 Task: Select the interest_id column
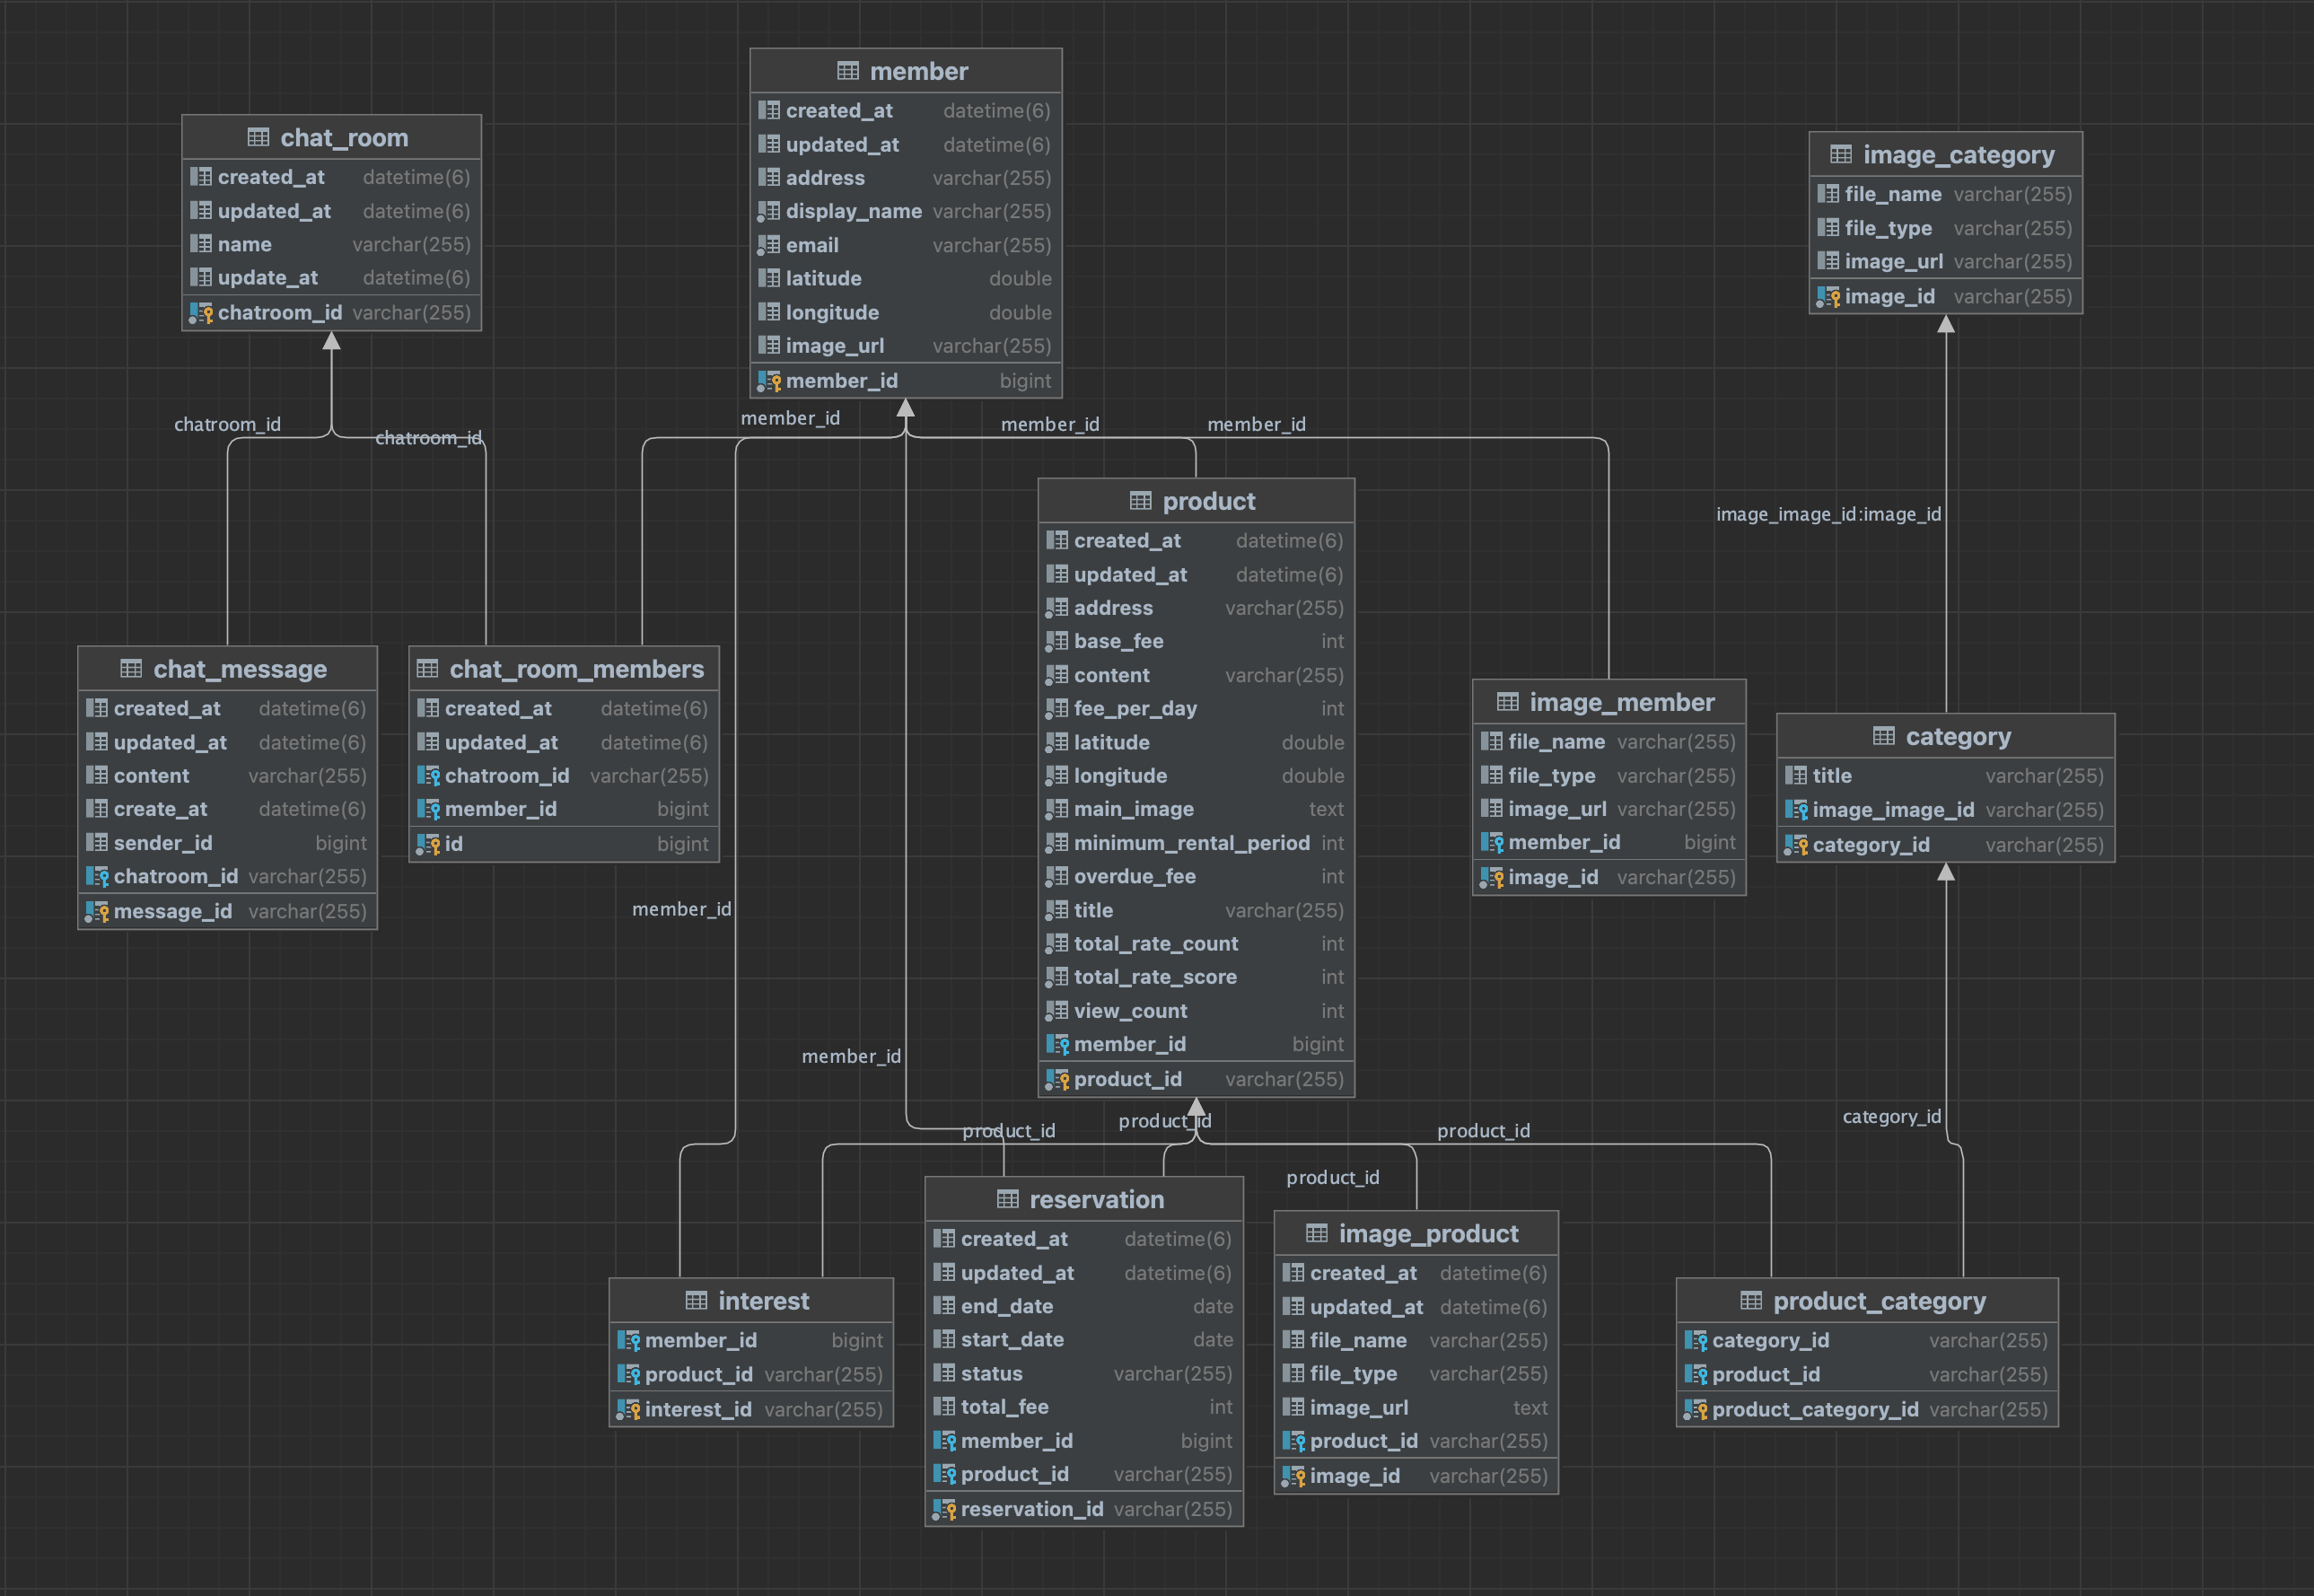(x=751, y=1410)
